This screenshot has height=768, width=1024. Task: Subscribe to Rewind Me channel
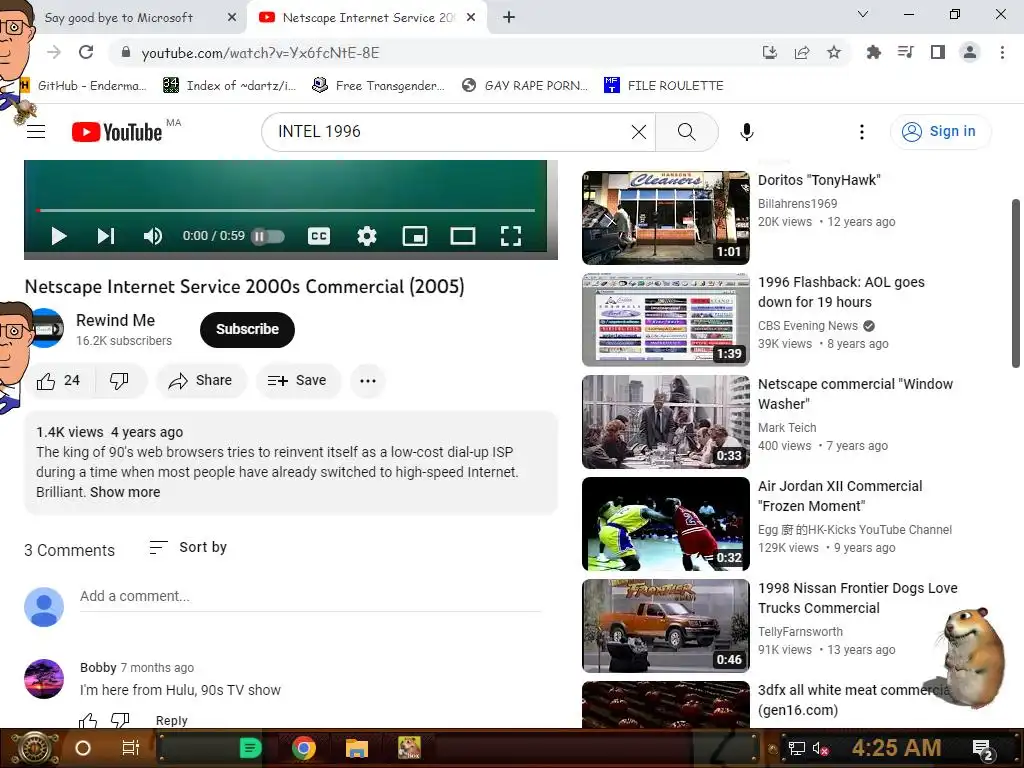pos(247,329)
